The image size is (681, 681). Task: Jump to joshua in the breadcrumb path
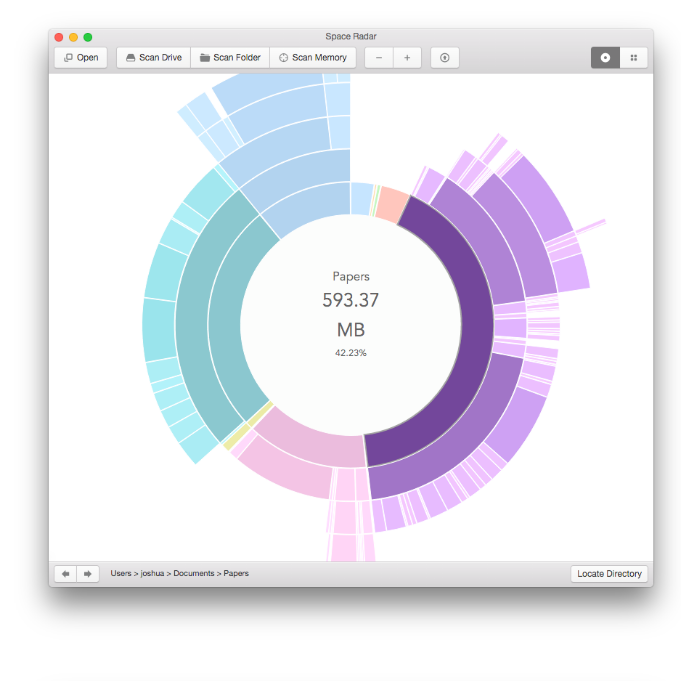[x=154, y=574]
